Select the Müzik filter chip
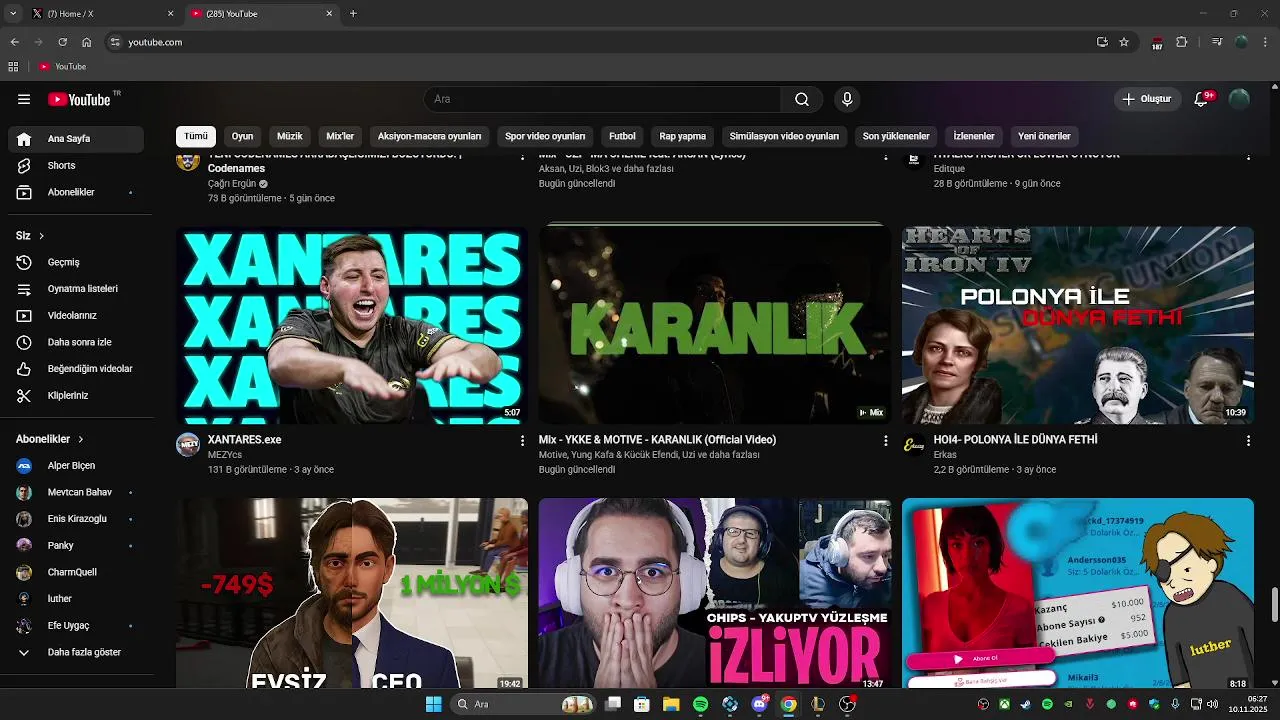This screenshot has height=720, width=1280. tap(290, 136)
